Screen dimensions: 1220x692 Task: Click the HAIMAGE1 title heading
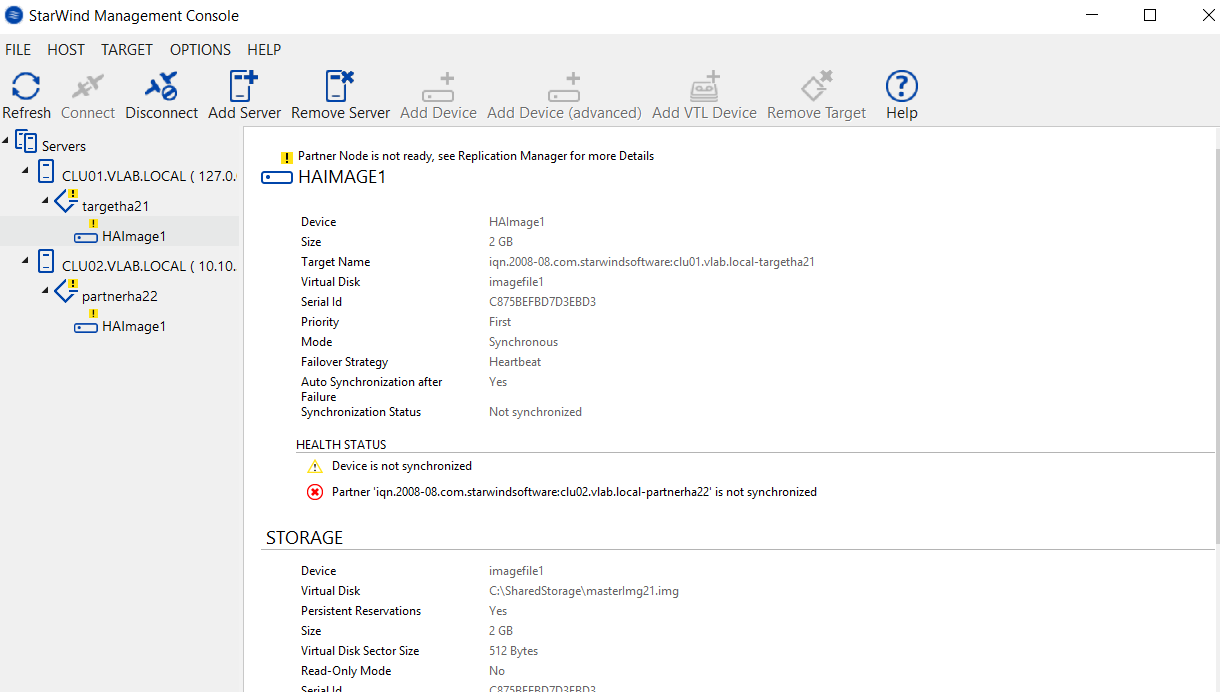click(342, 178)
